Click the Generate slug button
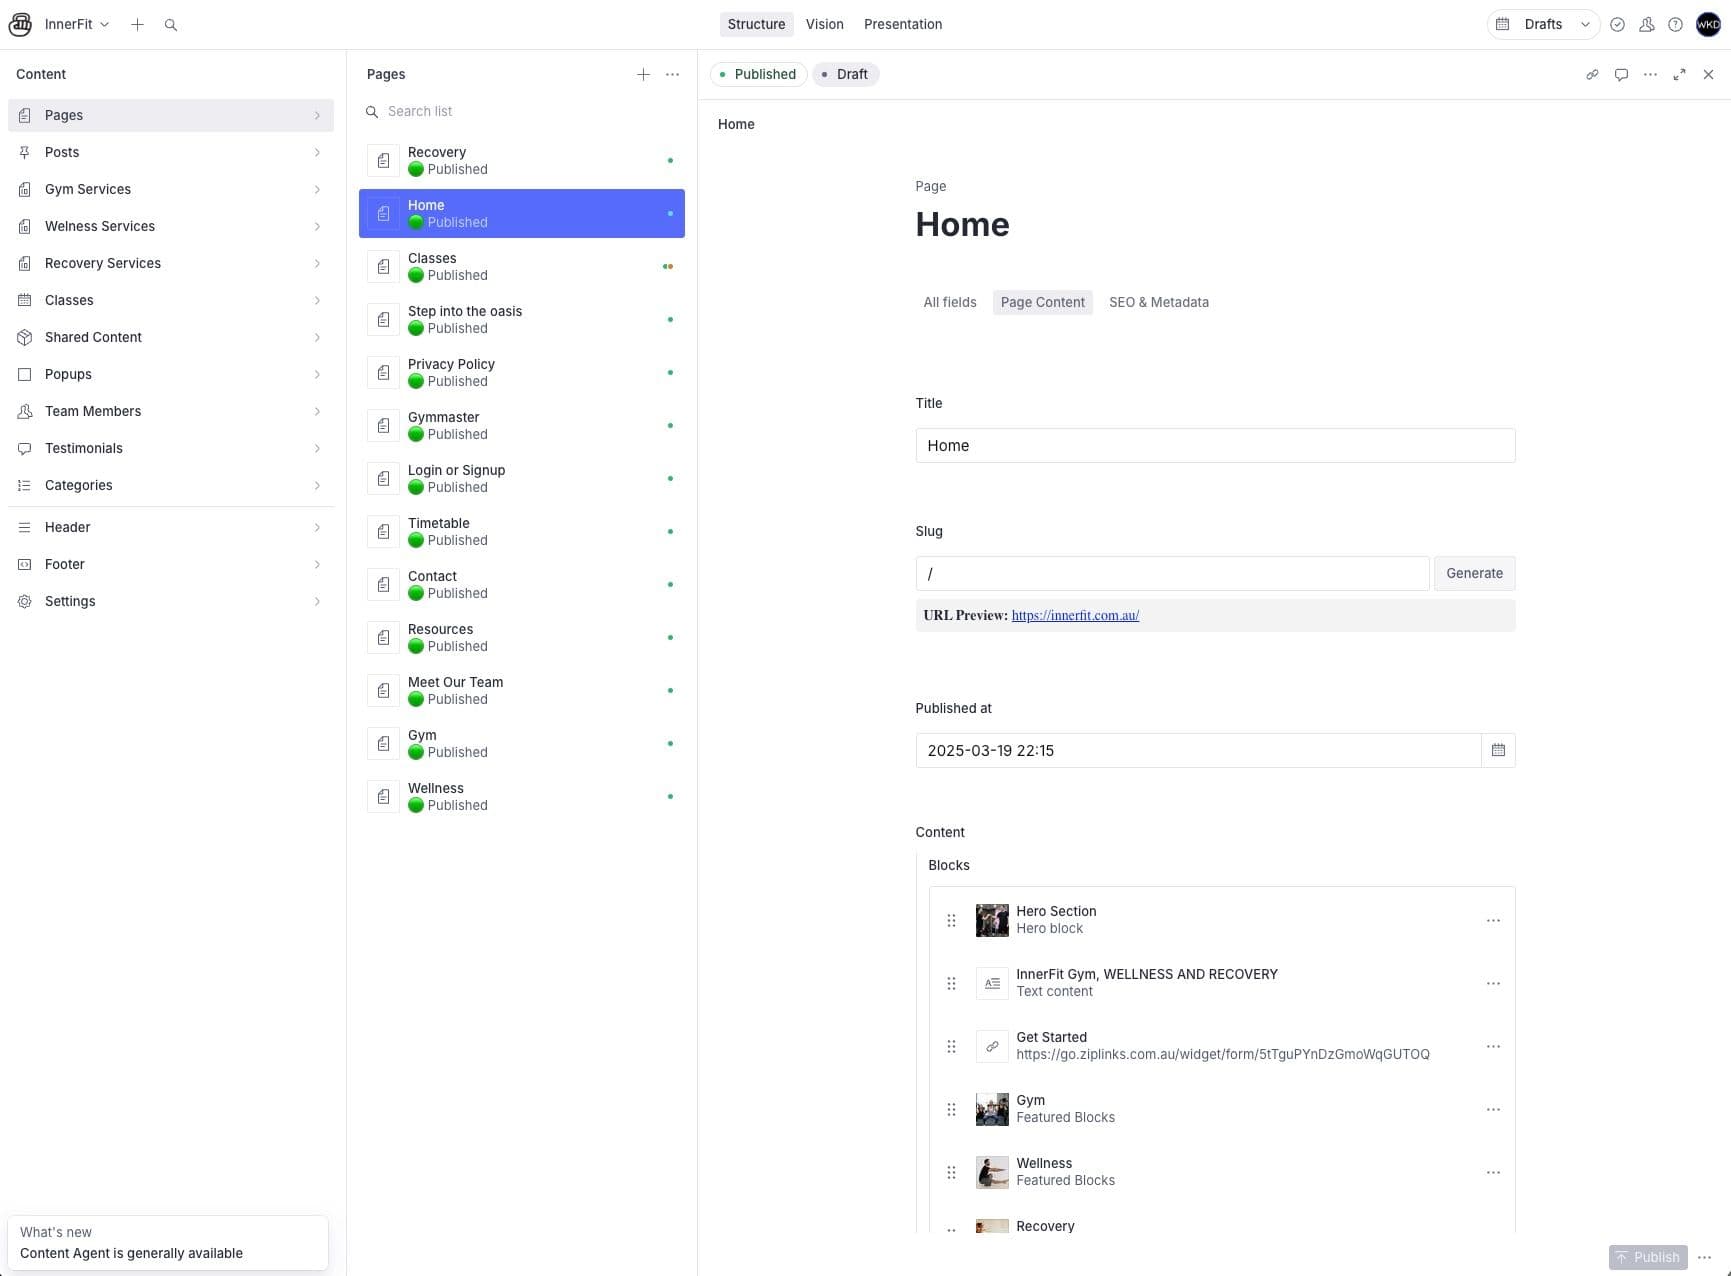The width and height of the screenshot is (1731, 1276). click(x=1474, y=573)
